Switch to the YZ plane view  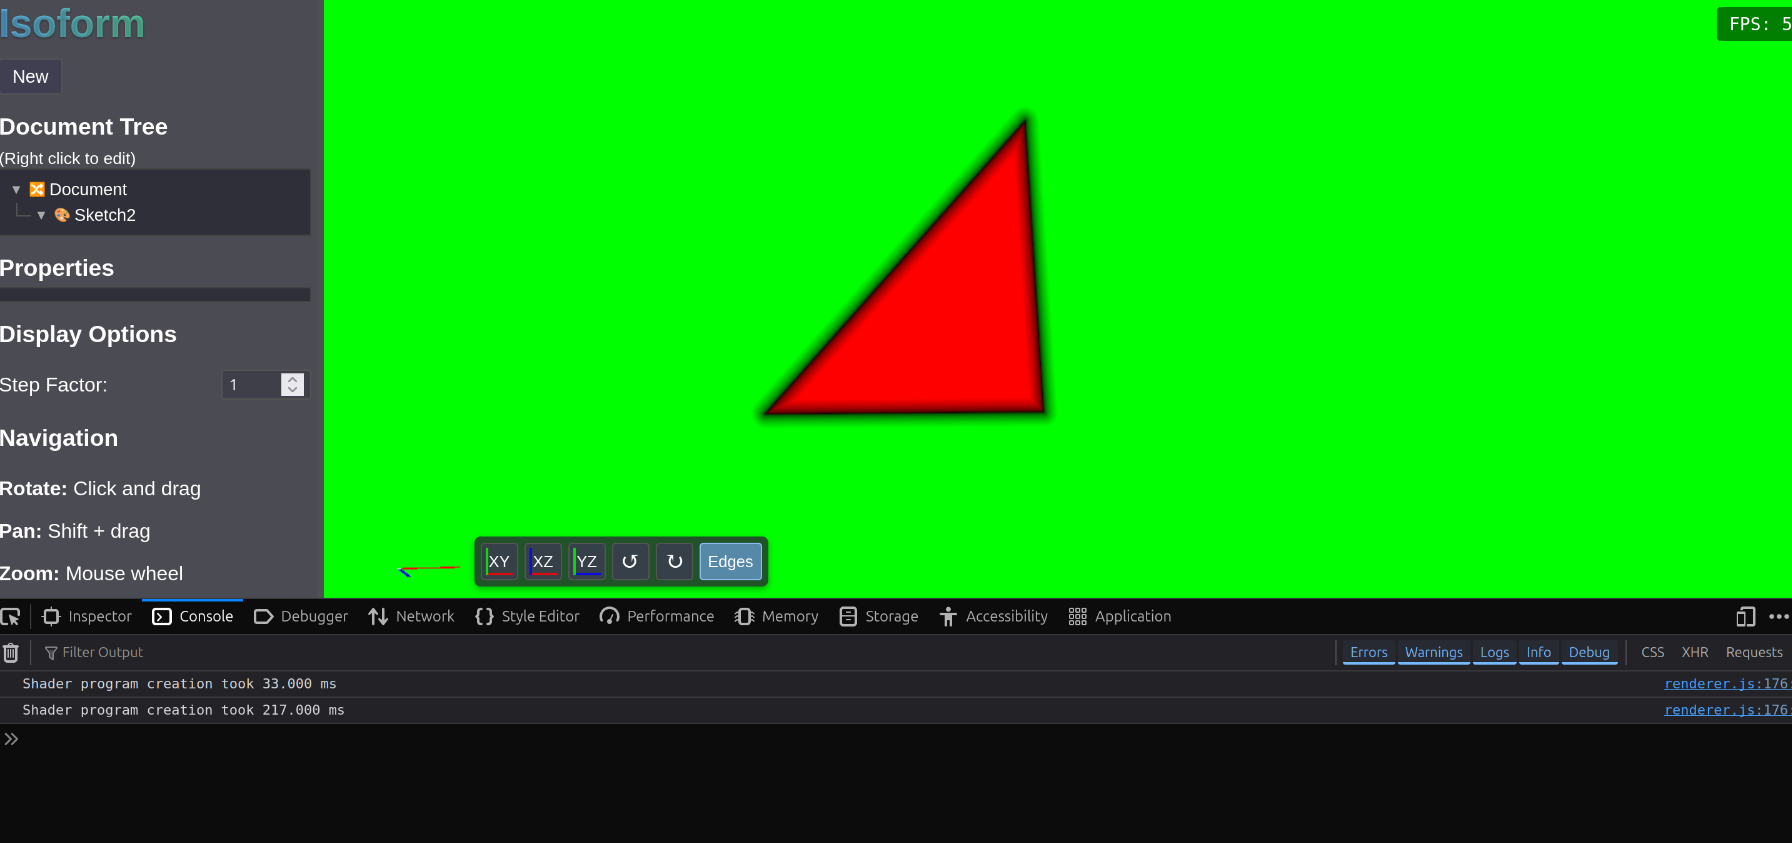tap(587, 562)
